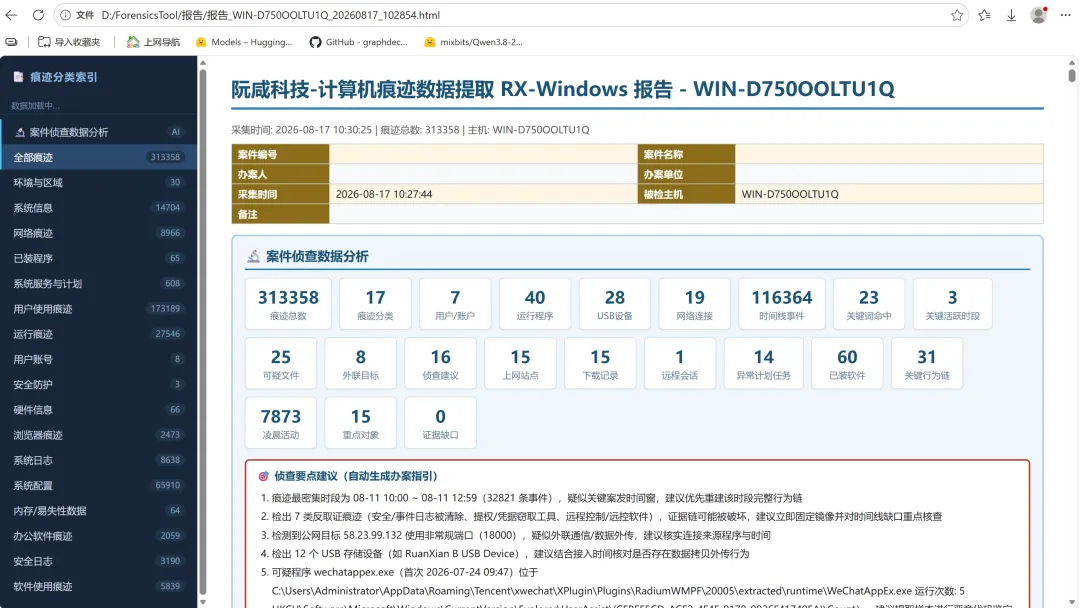Viewport: 1080px width, 608px height.
Task: Select 系统信息 category in sidebar
Action: click(x=98, y=208)
